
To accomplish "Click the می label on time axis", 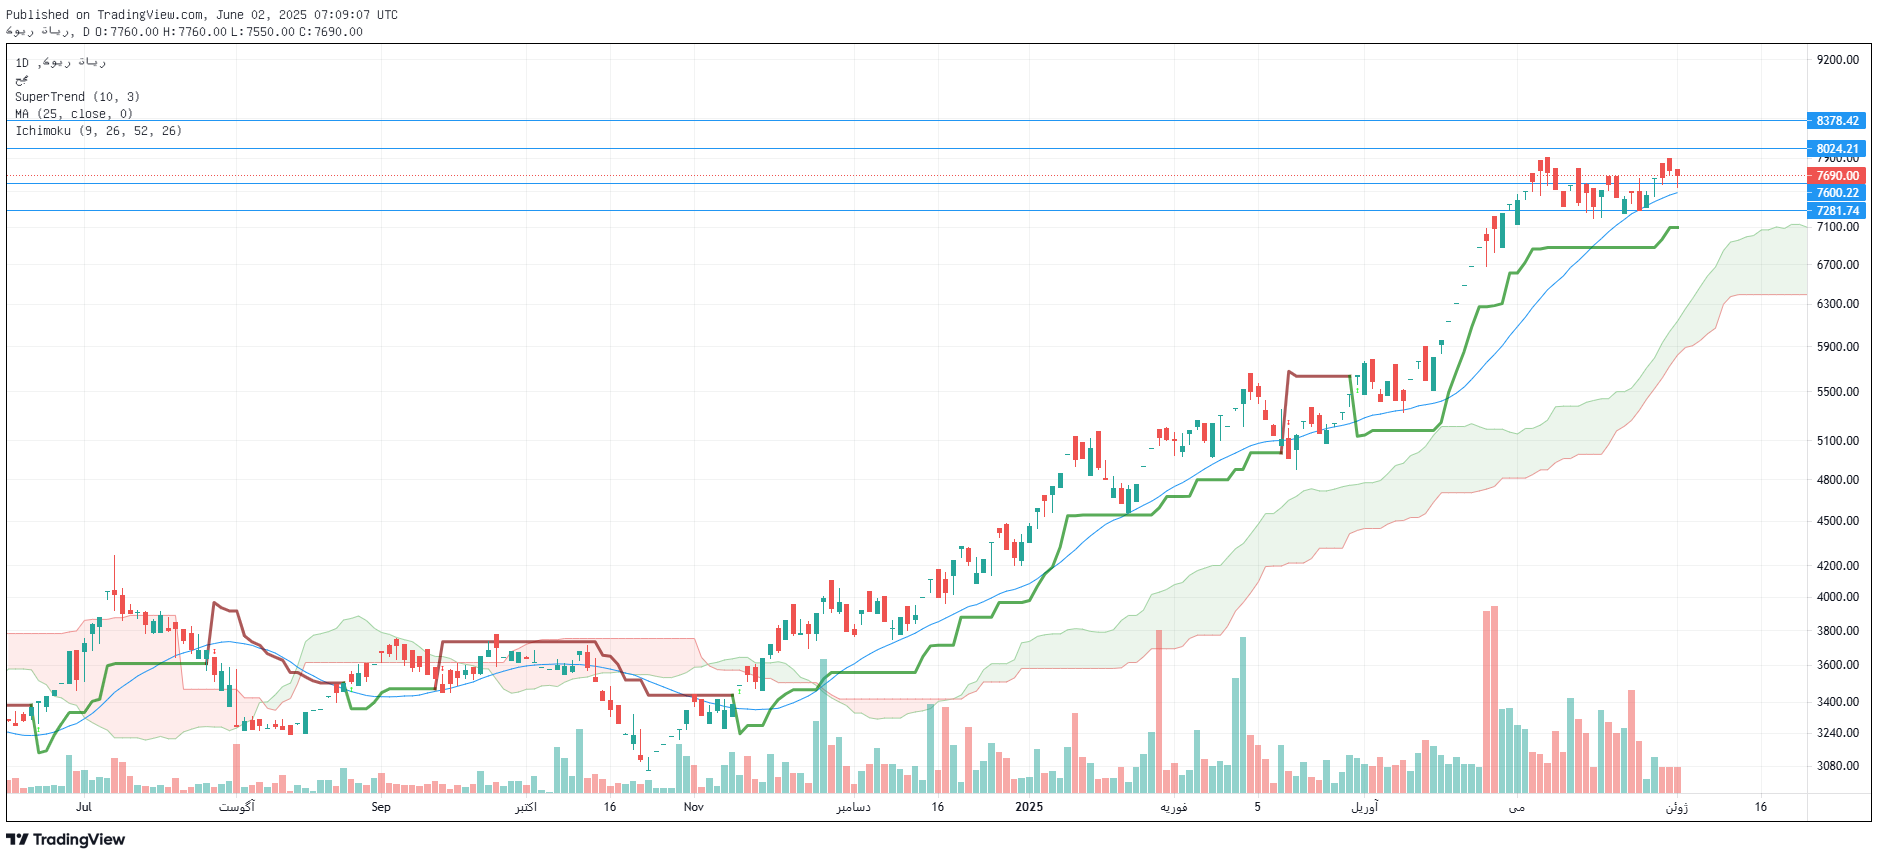I will (1517, 807).
